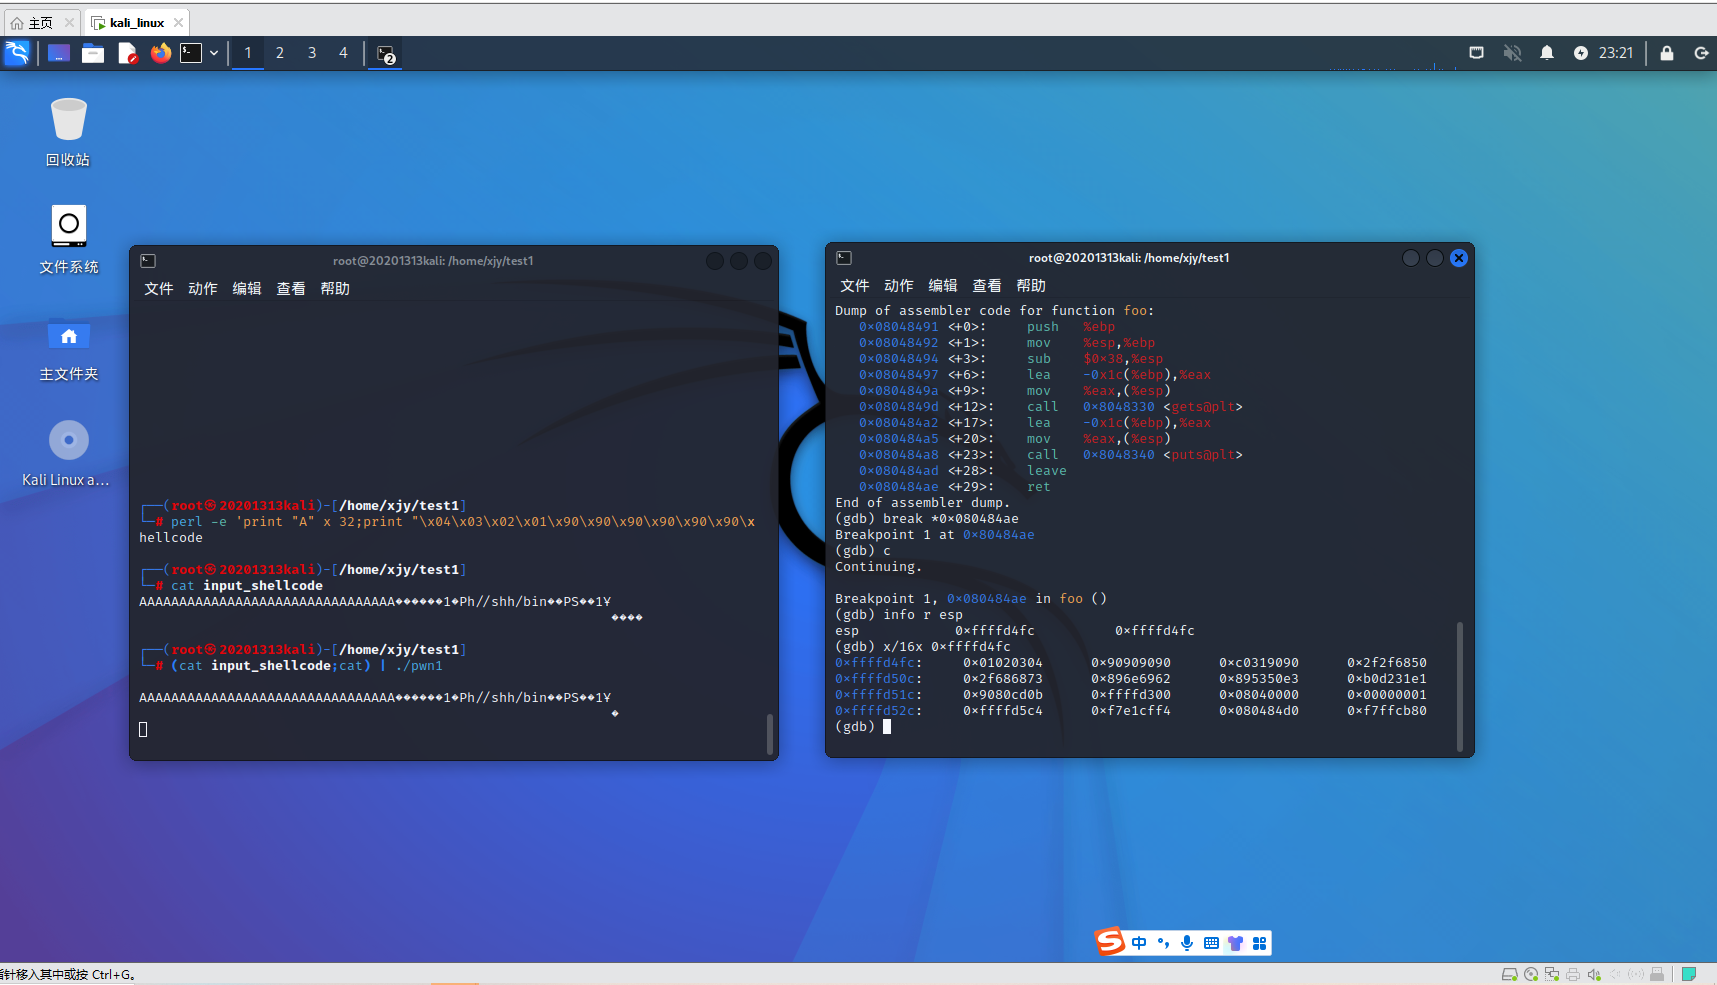Open the notifications bell
The height and width of the screenshot is (985, 1717).
coord(1547,53)
